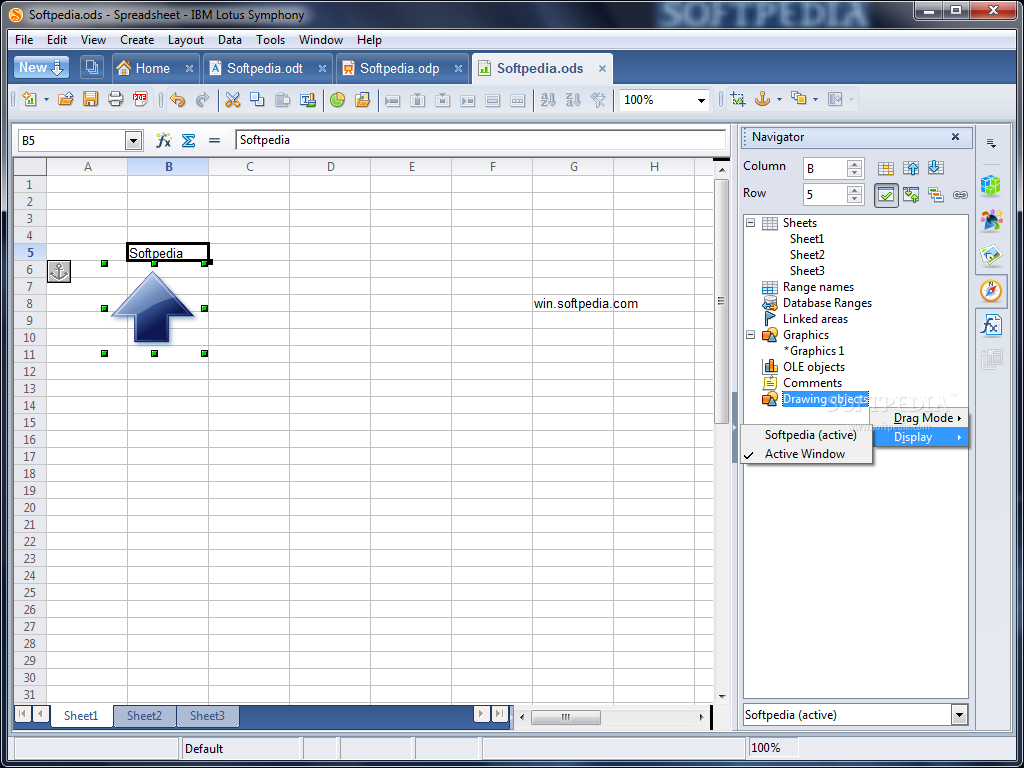Viewport: 1024px width, 768px height.
Task: Toggle the Navigator Toggle icon
Action: point(911,195)
